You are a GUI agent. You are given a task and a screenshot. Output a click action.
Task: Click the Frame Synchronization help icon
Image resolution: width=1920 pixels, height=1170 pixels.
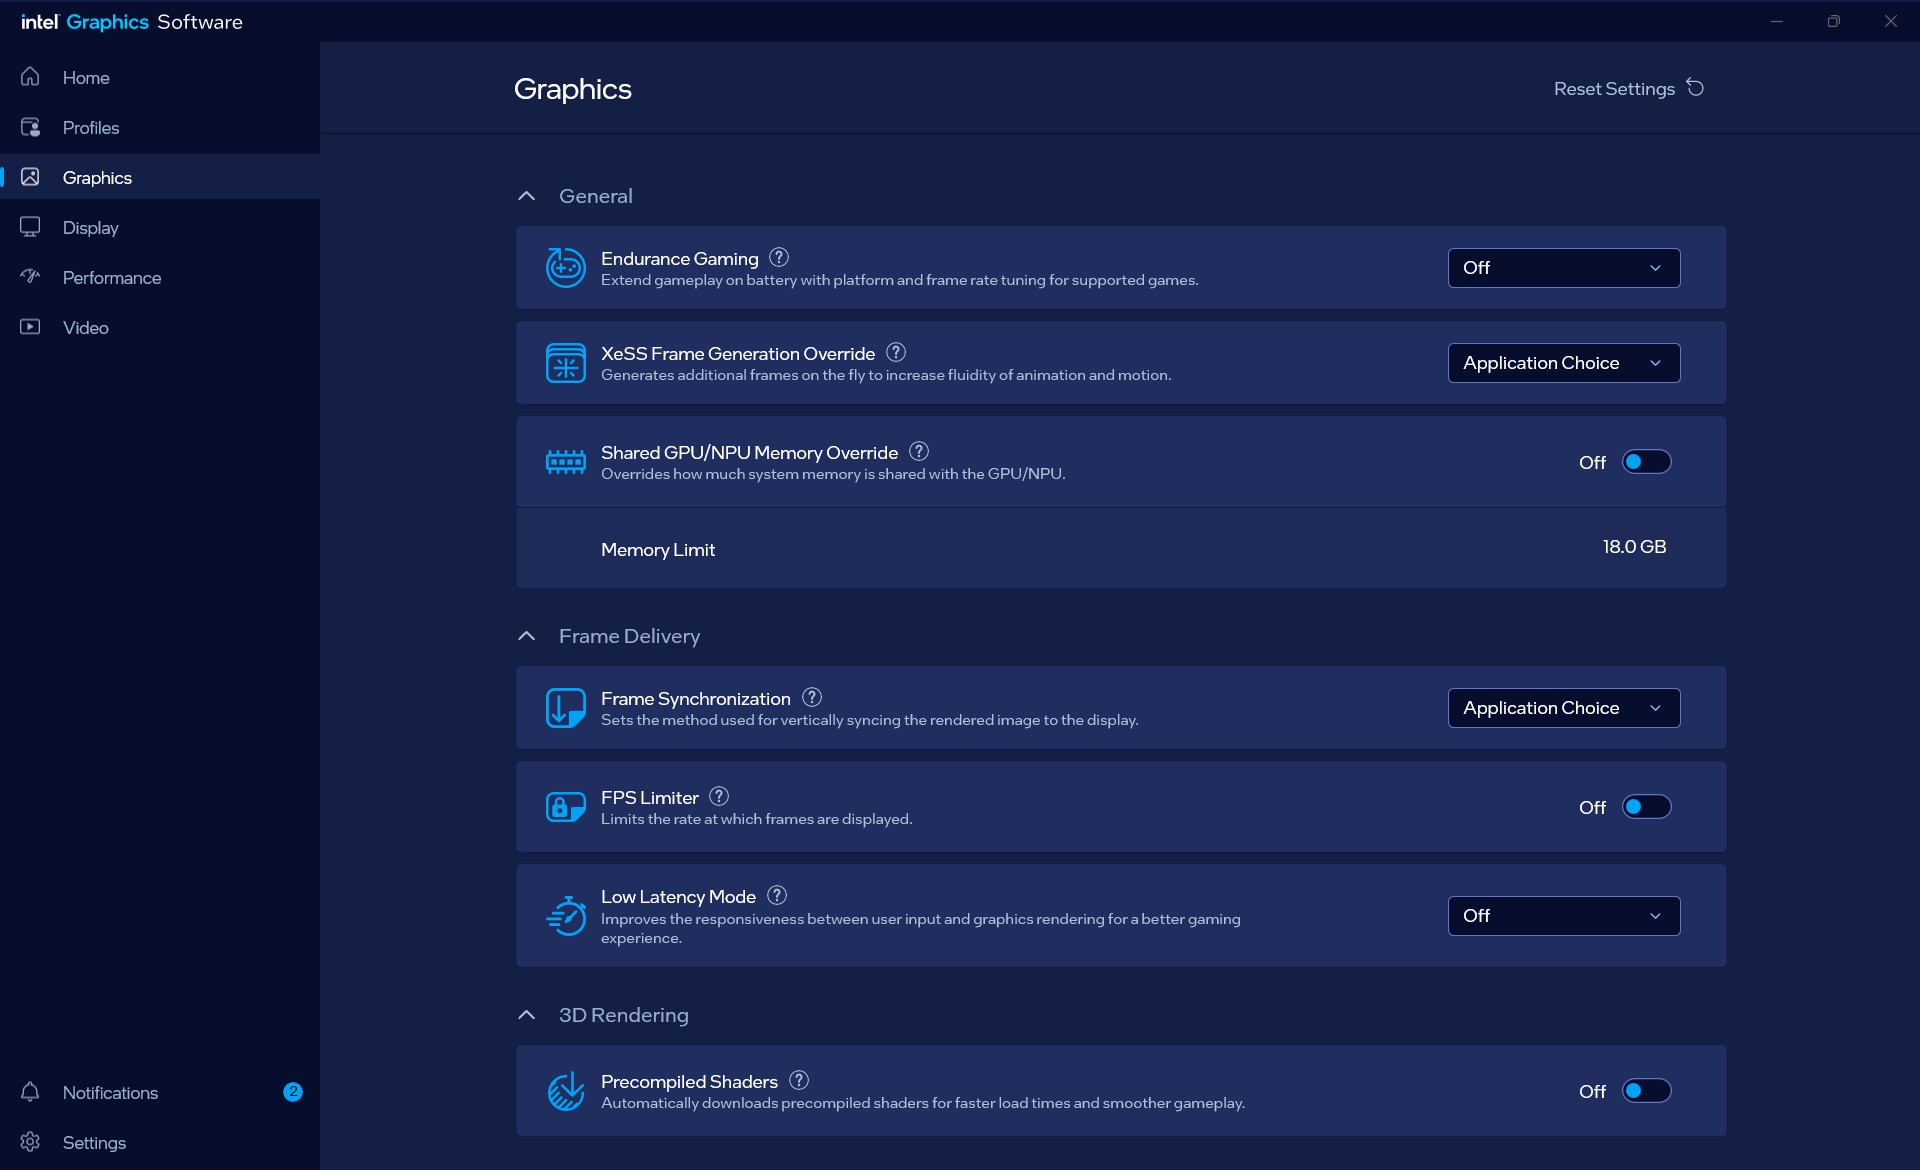[x=812, y=697]
